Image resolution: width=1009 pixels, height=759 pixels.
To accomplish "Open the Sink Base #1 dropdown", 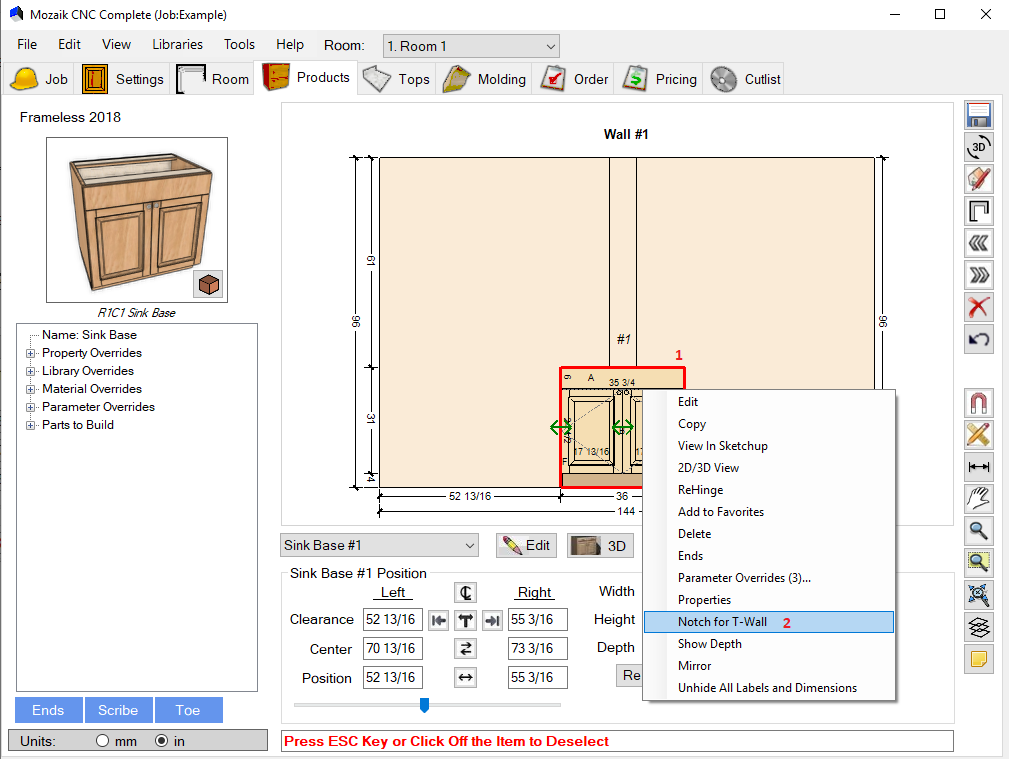I will point(380,545).
